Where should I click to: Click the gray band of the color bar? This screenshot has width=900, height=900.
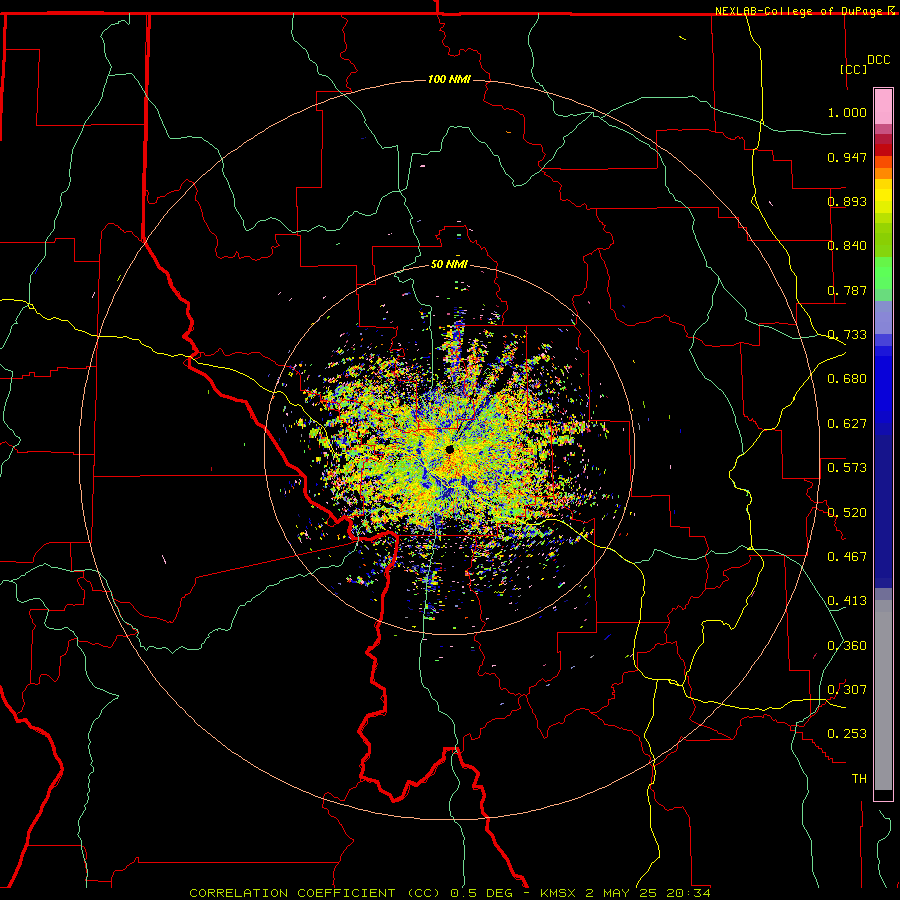[883, 695]
